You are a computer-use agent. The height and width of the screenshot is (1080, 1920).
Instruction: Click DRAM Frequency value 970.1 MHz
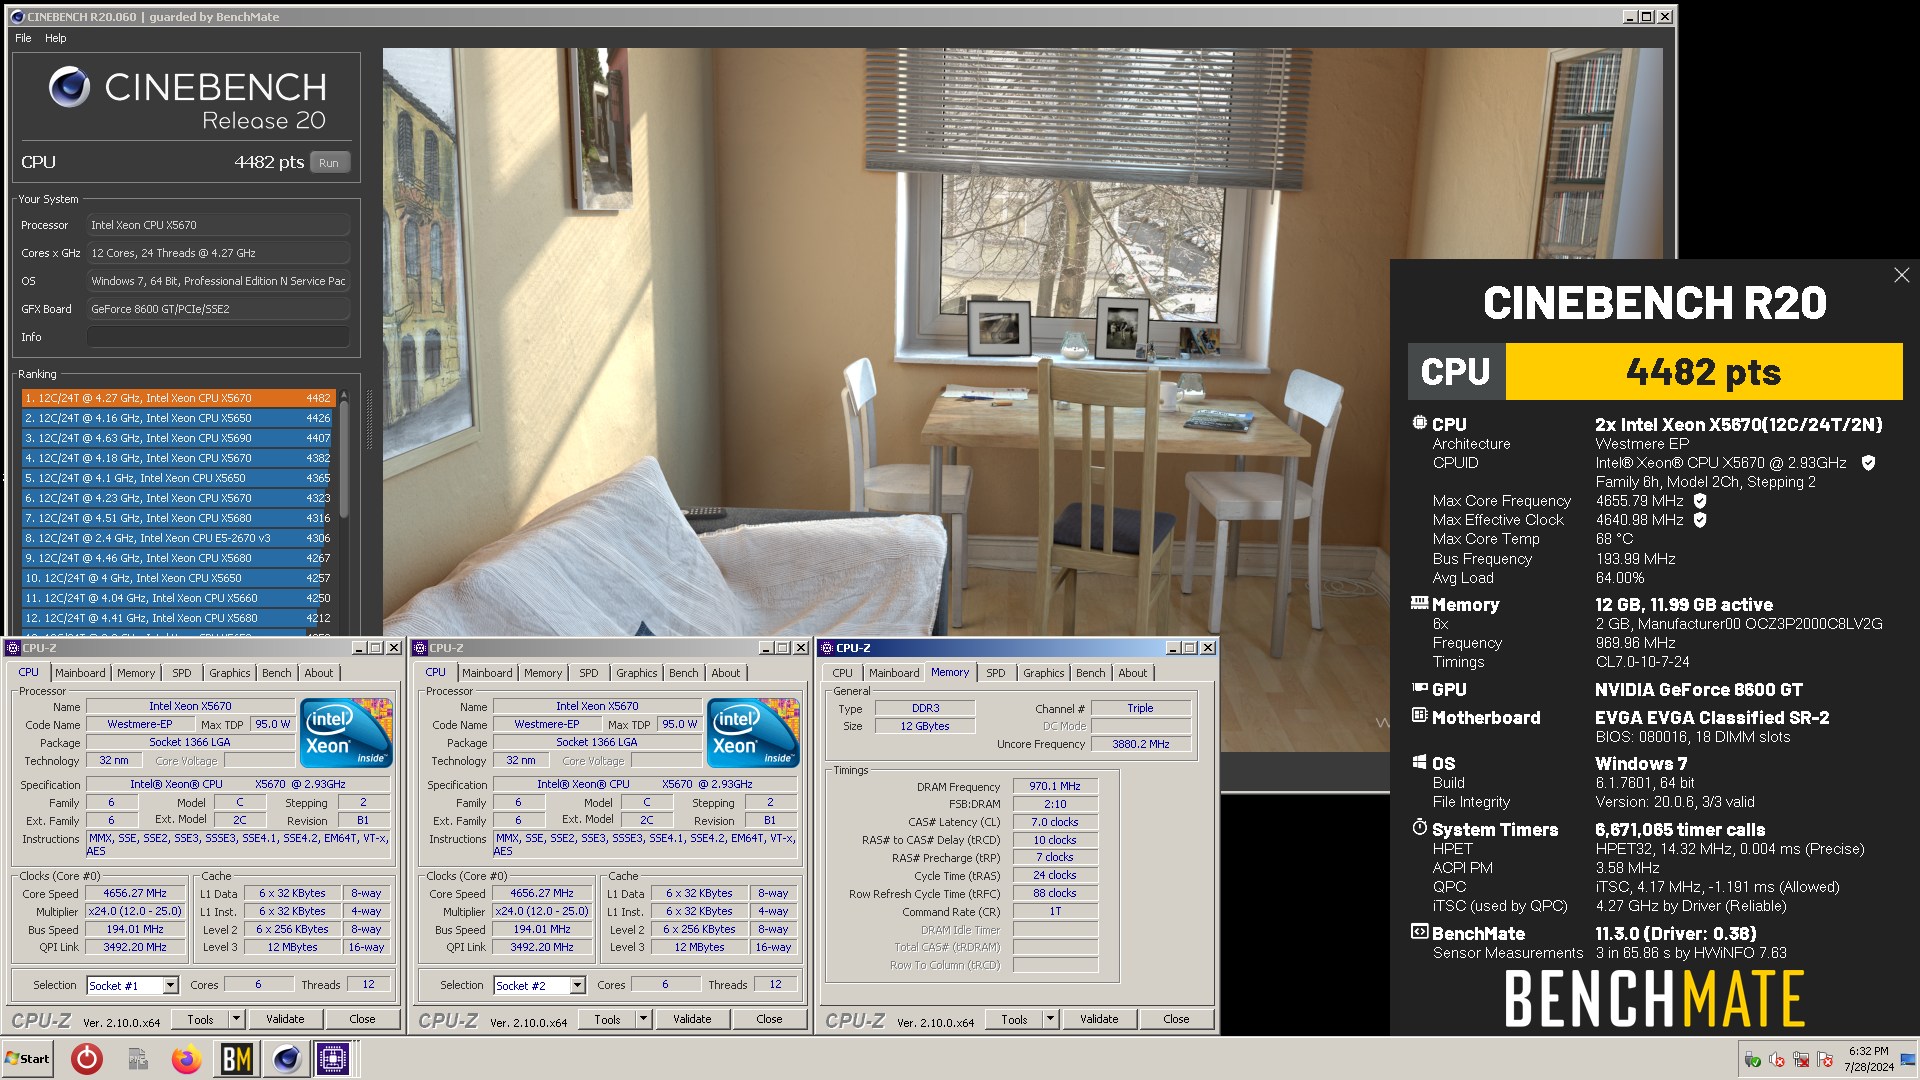[x=1055, y=787]
